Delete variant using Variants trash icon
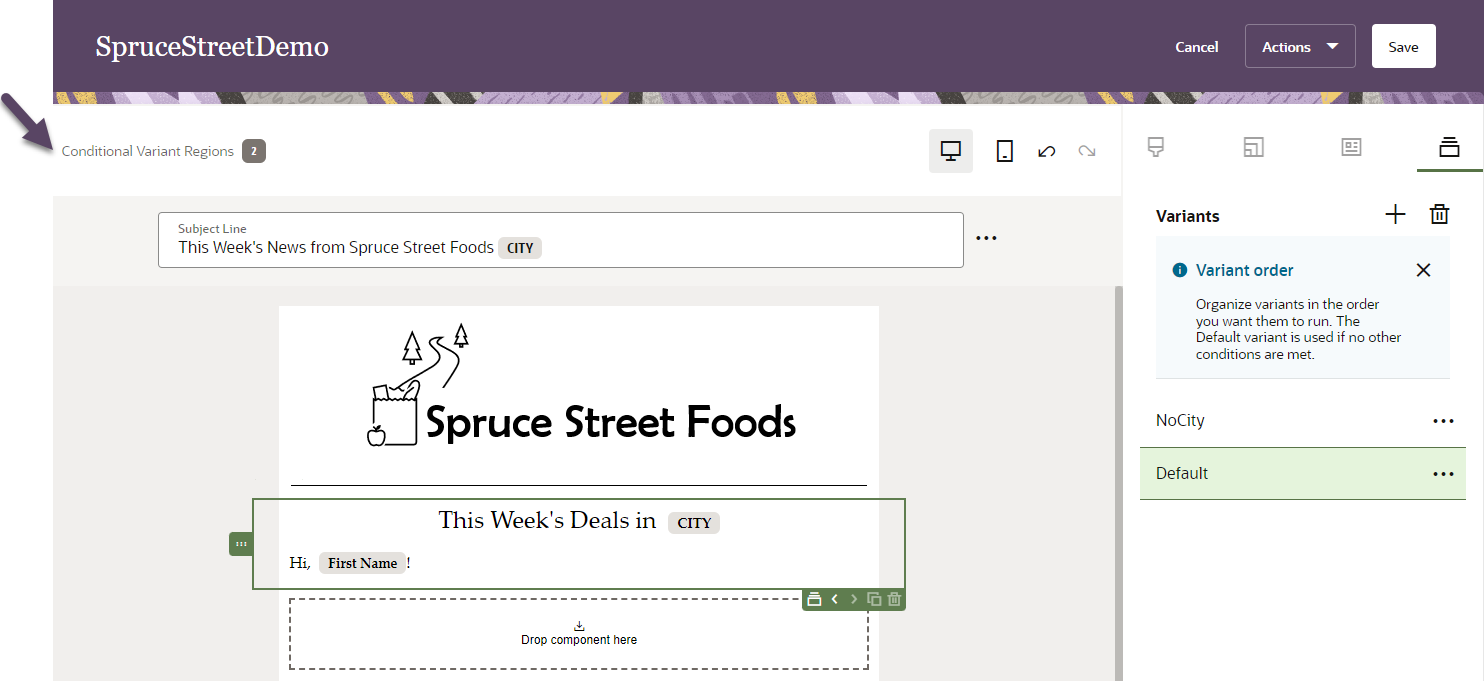1484x681 pixels. (1439, 214)
